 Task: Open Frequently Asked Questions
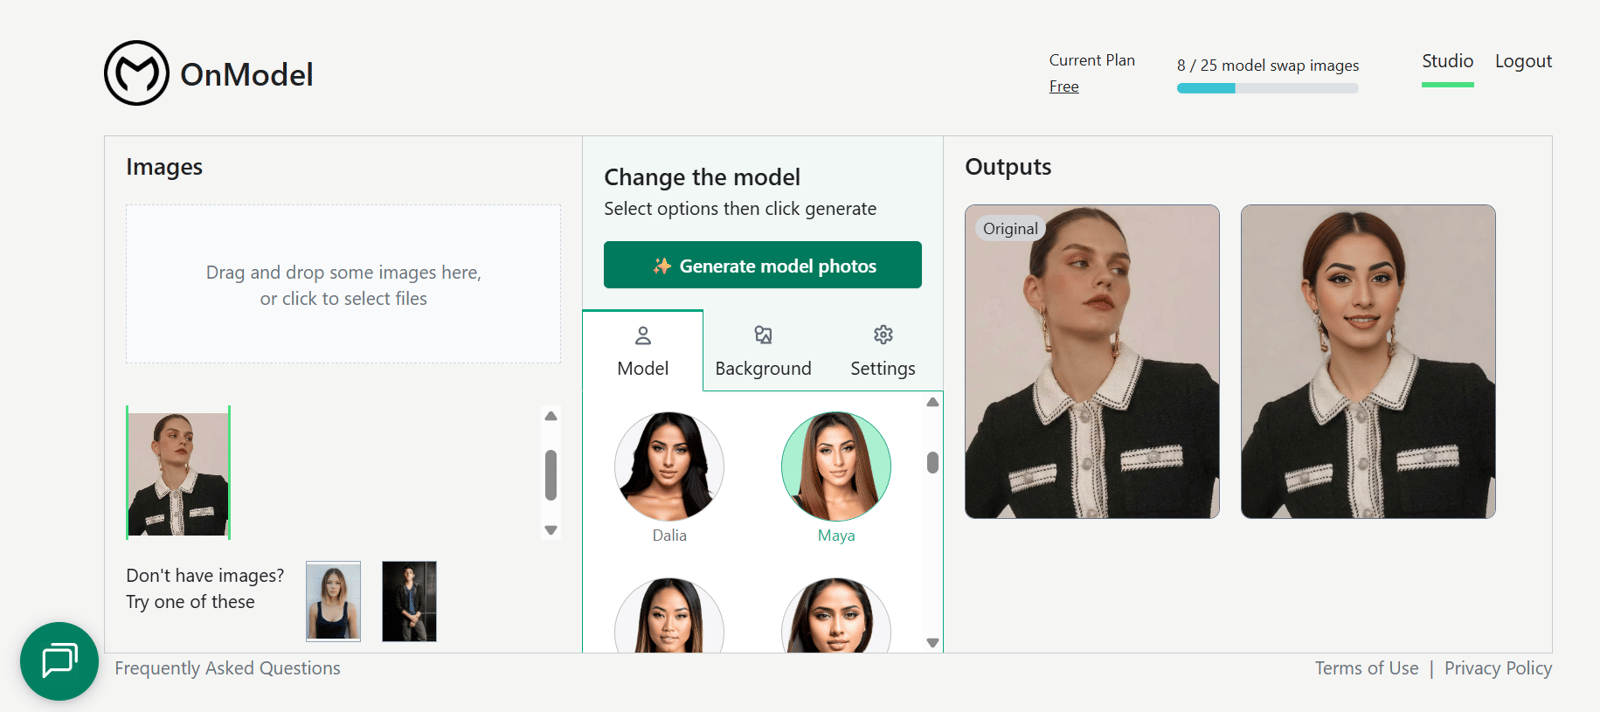[227, 668]
